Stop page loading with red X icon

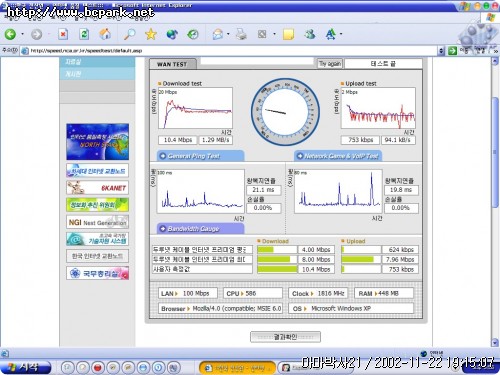pyautogui.click(x=63, y=34)
